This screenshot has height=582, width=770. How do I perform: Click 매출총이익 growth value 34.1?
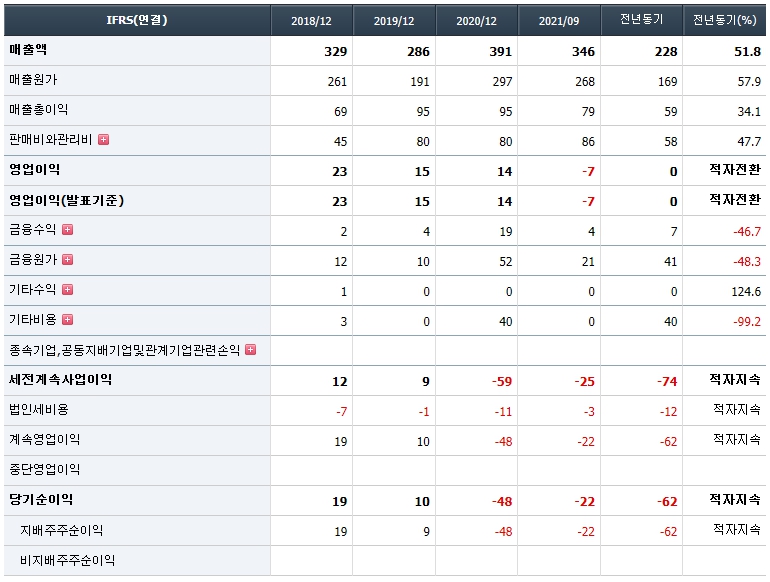749,111
